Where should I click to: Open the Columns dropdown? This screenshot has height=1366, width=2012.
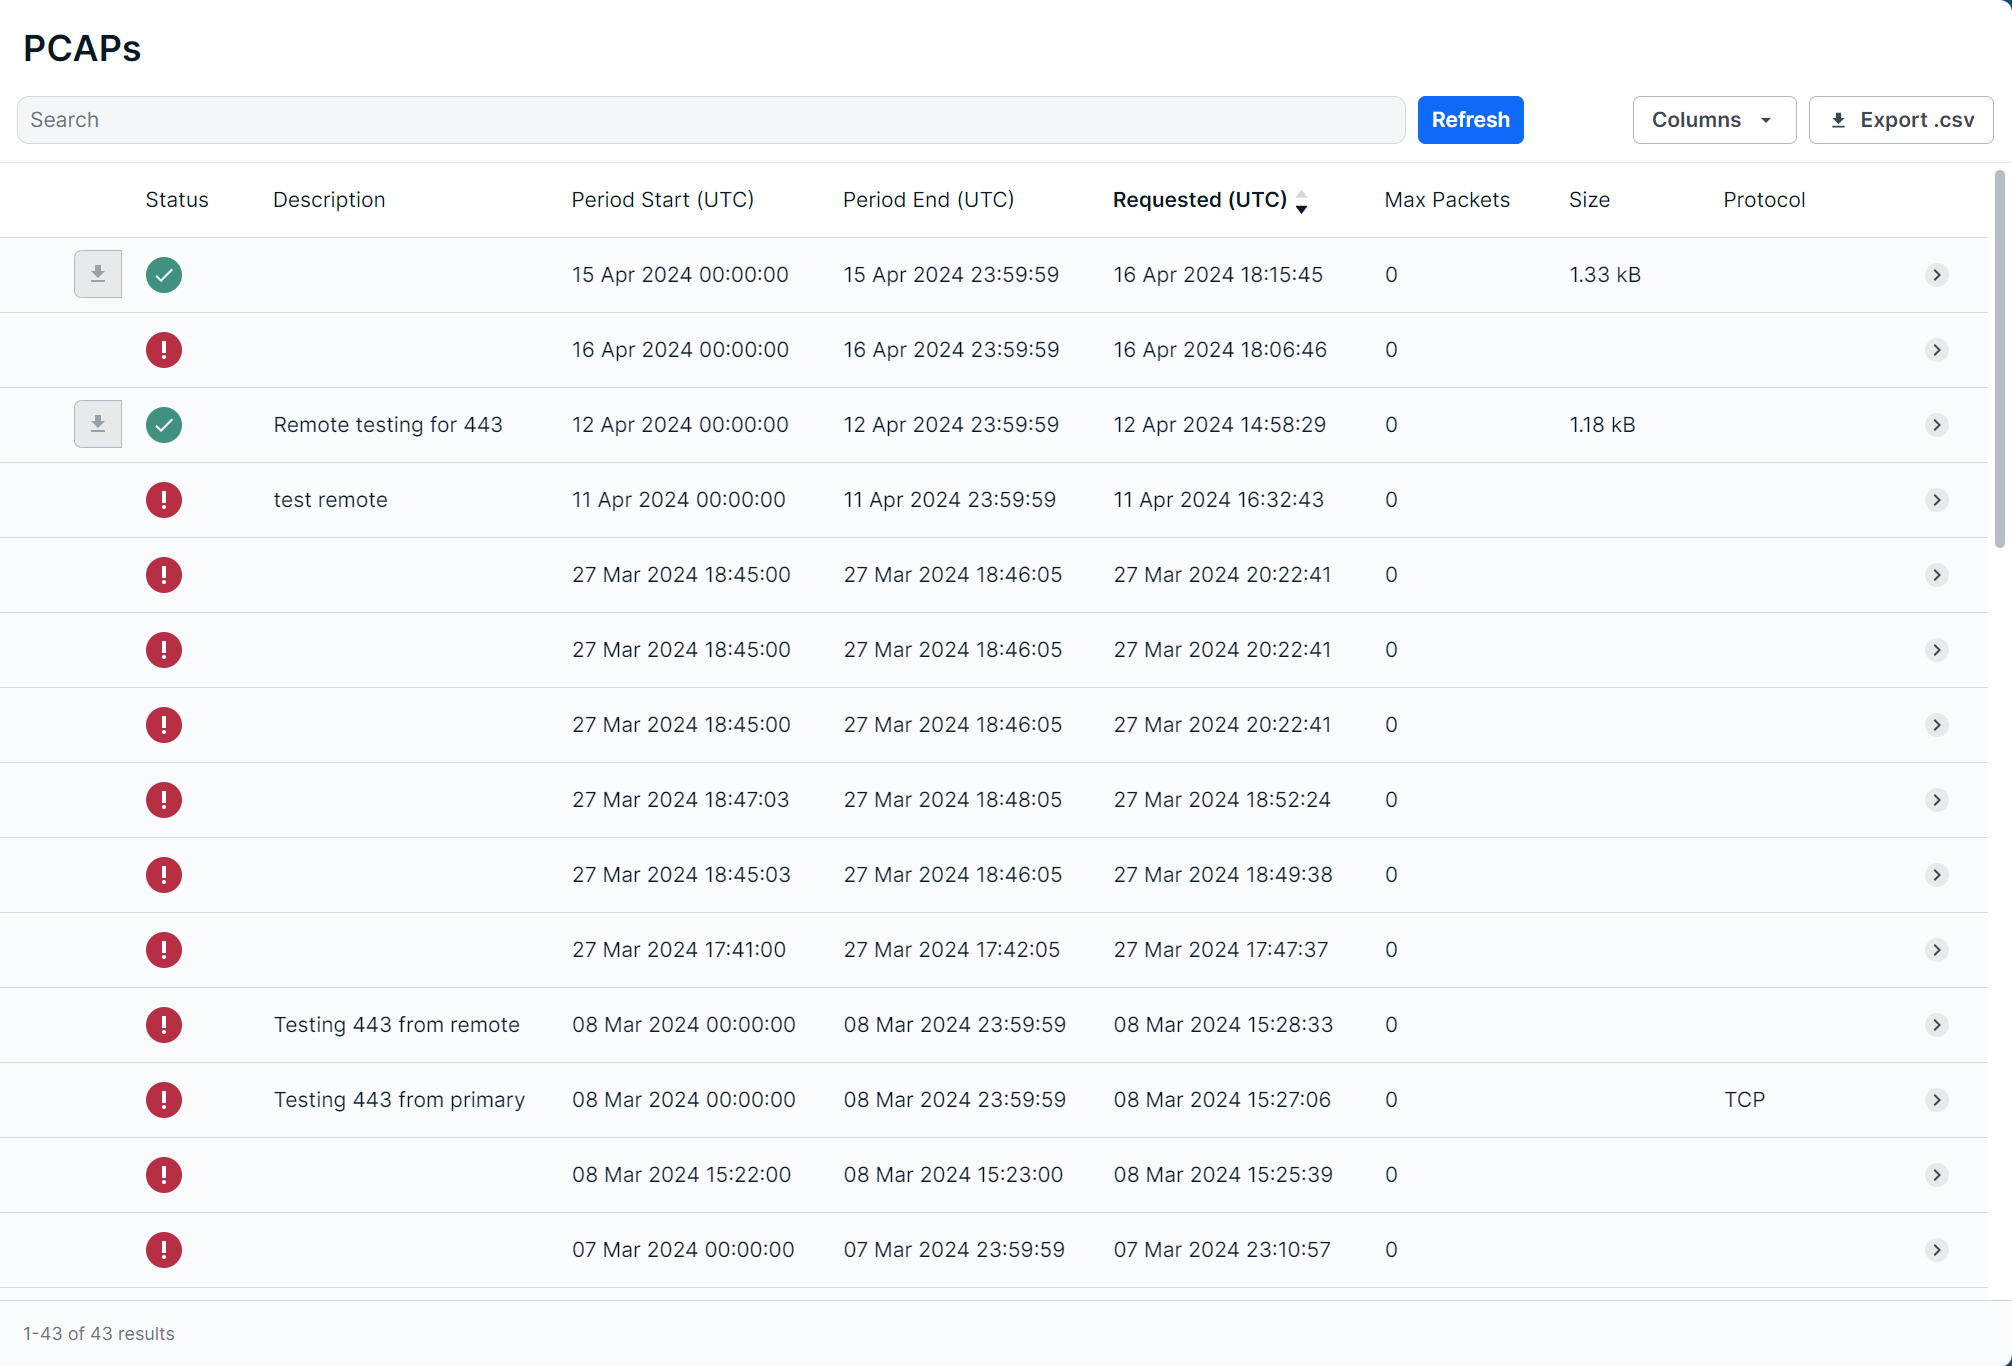(x=1713, y=120)
